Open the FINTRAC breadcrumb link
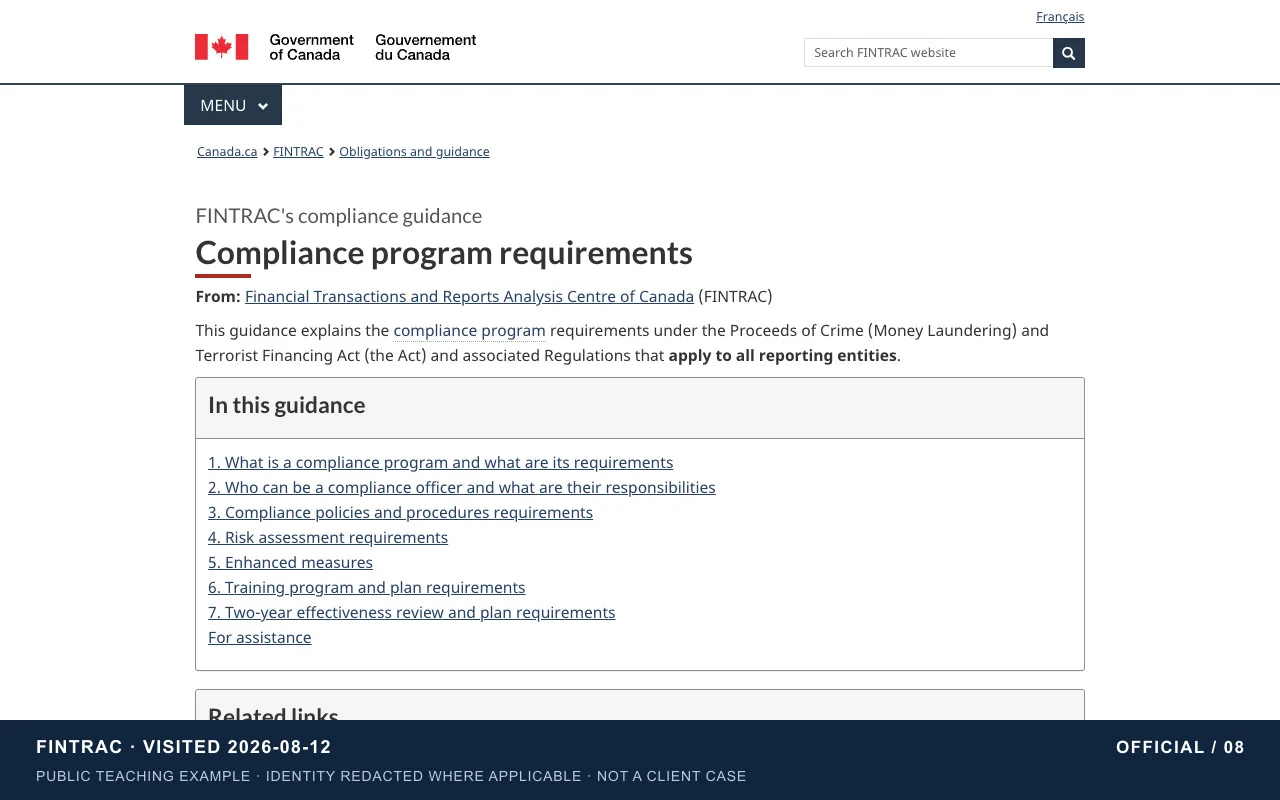 [298, 152]
